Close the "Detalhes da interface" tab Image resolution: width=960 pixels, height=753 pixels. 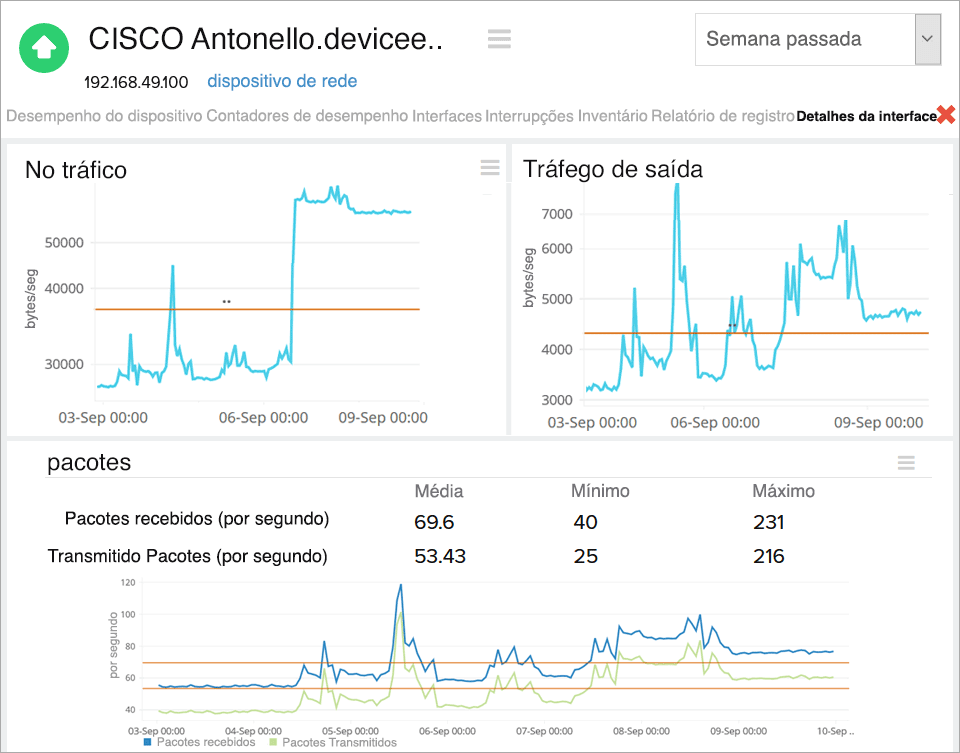[948, 114]
